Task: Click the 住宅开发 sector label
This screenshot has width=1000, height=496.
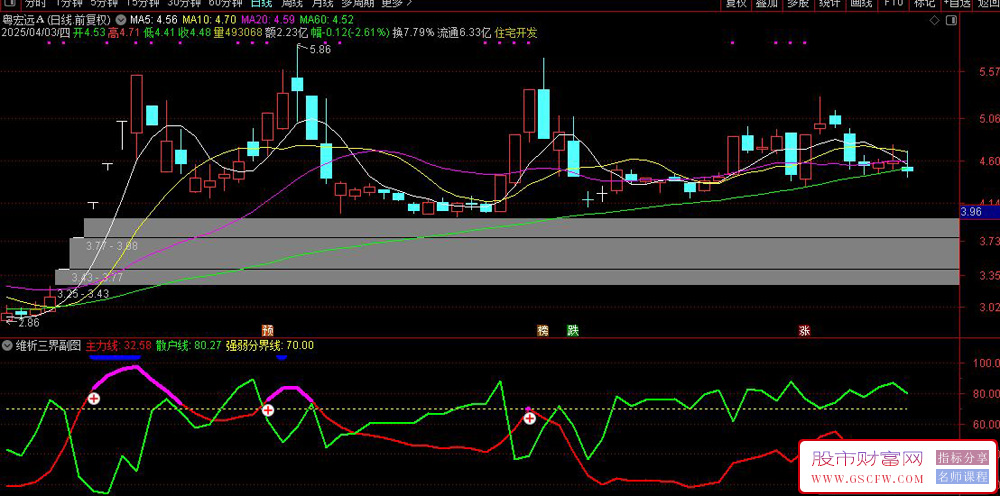Action: tap(516, 32)
